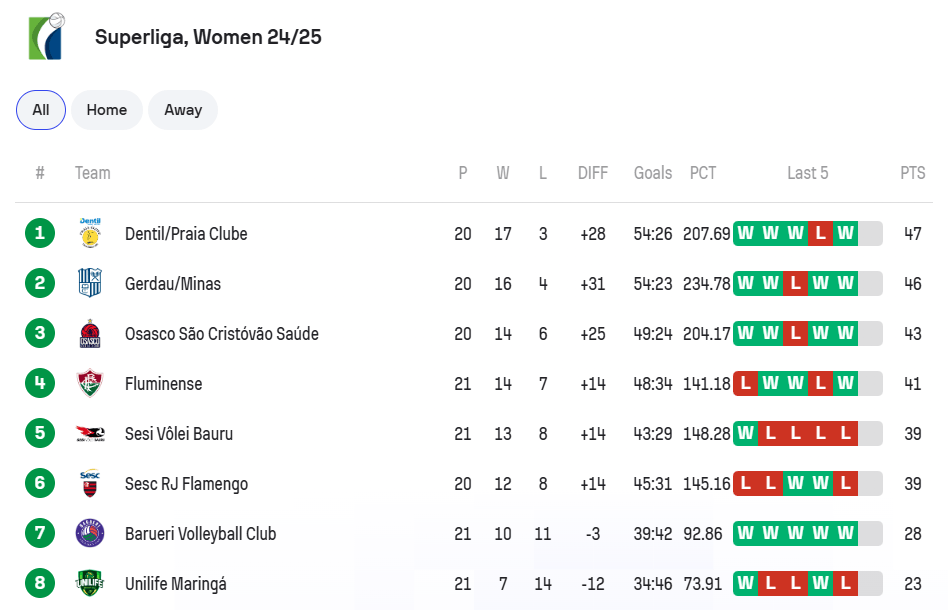The width and height of the screenshot is (948, 610).
Task: Click the rank 1 green position badge
Action: click(40, 234)
